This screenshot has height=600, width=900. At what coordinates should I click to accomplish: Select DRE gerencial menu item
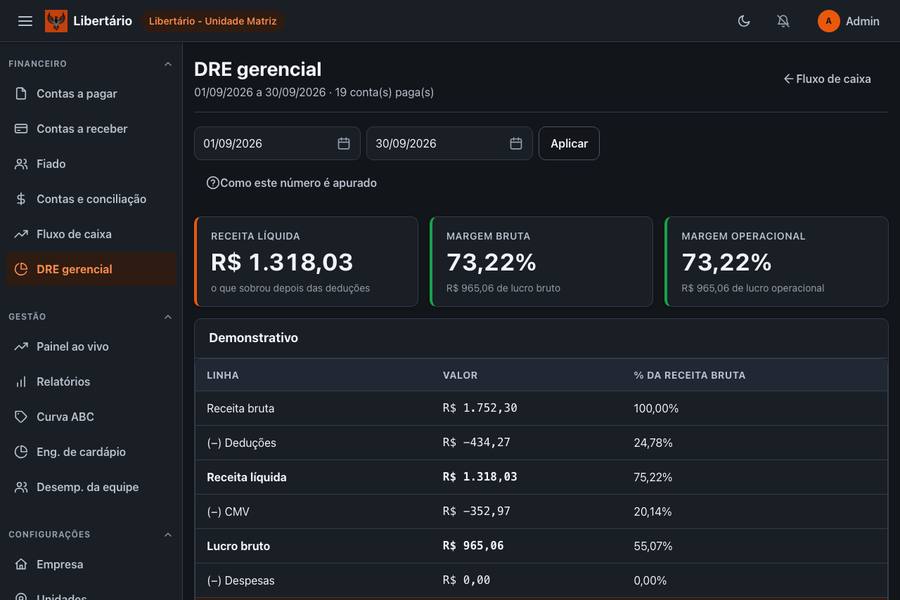[91, 269]
